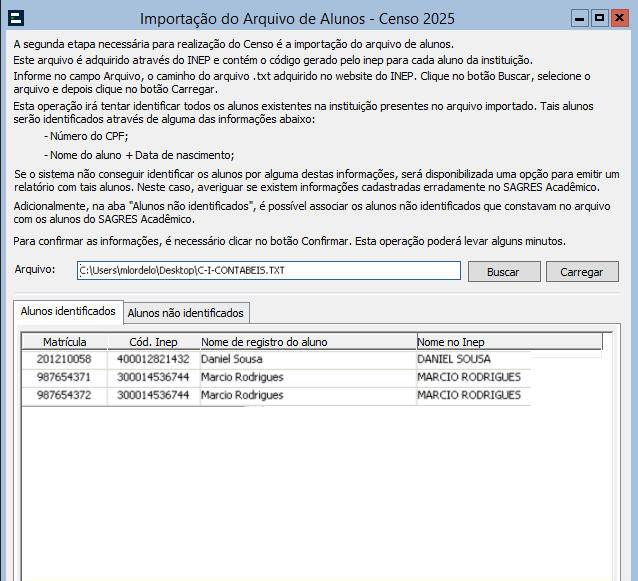The height and width of the screenshot is (581, 638).
Task: Select matrícula 987654371 cell
Action: coord(64,377)
